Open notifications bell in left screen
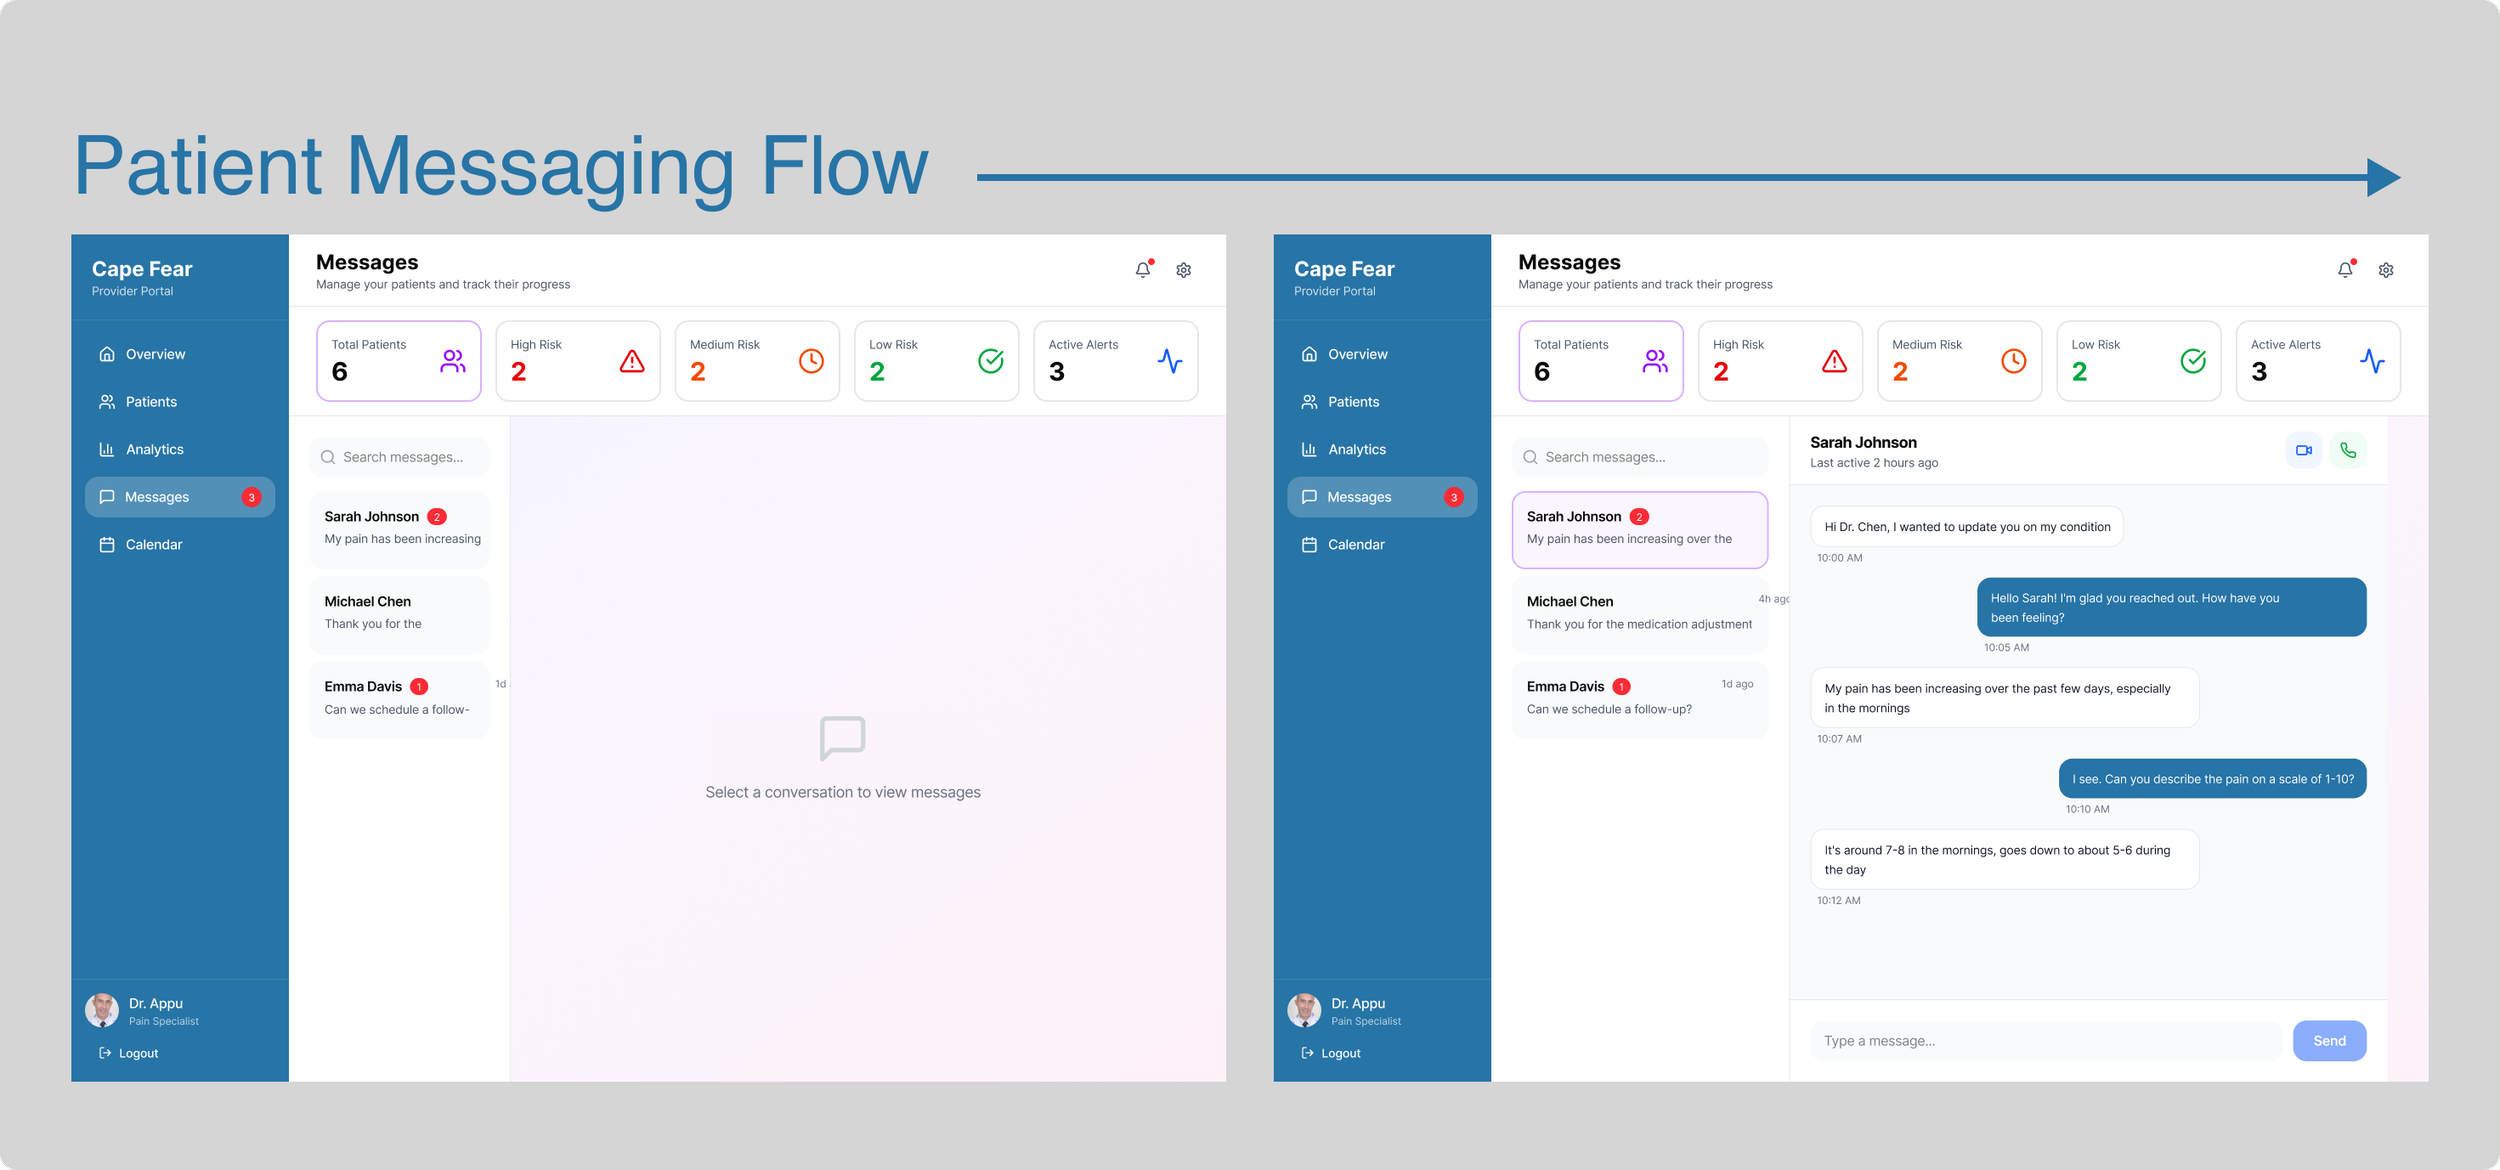The width and height of the screenshot is (2500, 1170). pyautogui.click(x=1143, y=270)
